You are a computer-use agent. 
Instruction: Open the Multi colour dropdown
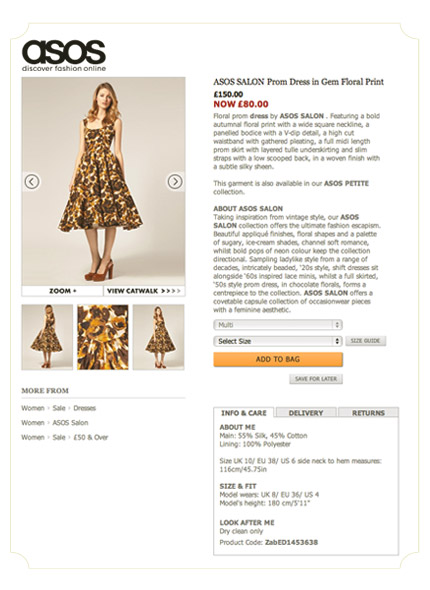(x=278, y=325)
